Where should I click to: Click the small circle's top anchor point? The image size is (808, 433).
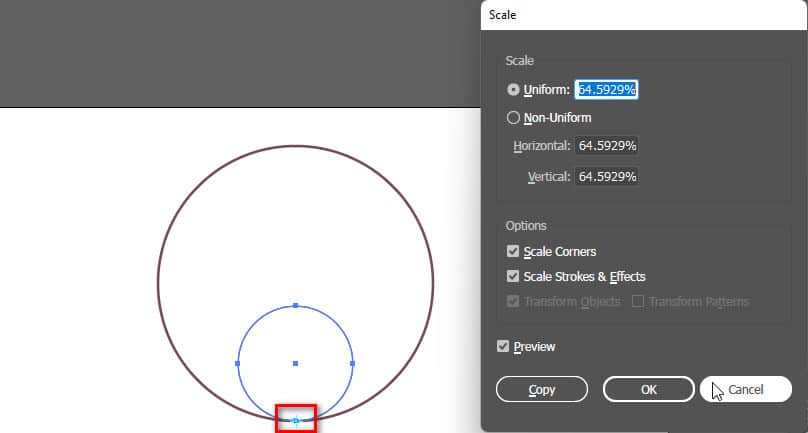coord(295,306)
